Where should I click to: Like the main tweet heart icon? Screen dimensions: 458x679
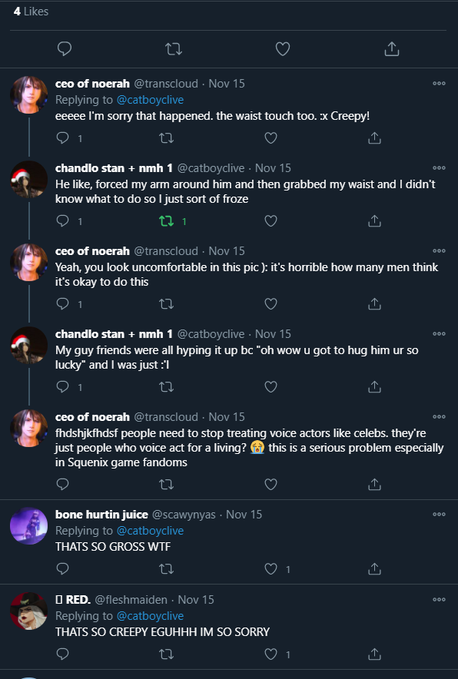(283, 48)
